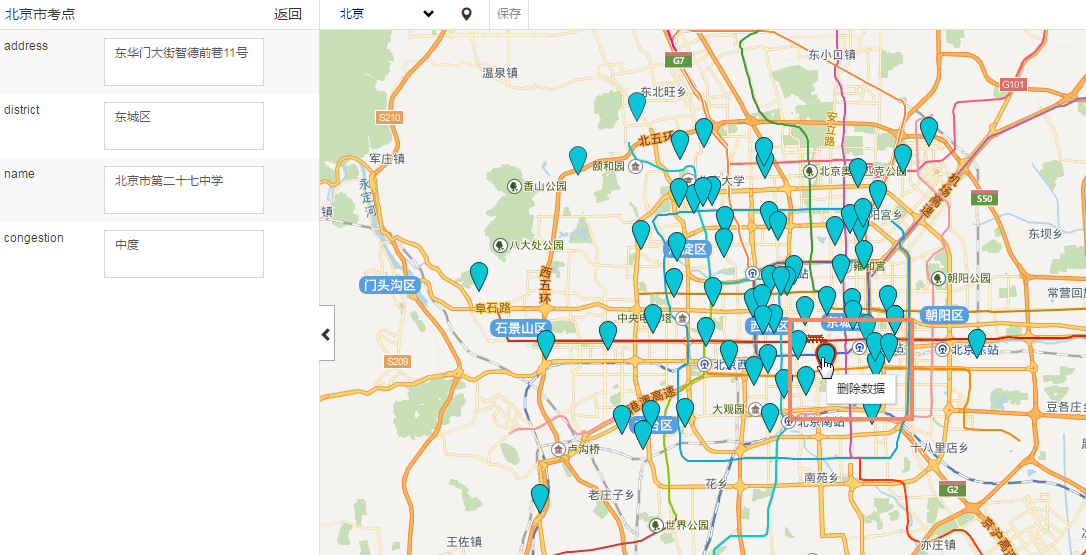
Task: Open the 北京 city dropdown
Action: pos(386,15)
